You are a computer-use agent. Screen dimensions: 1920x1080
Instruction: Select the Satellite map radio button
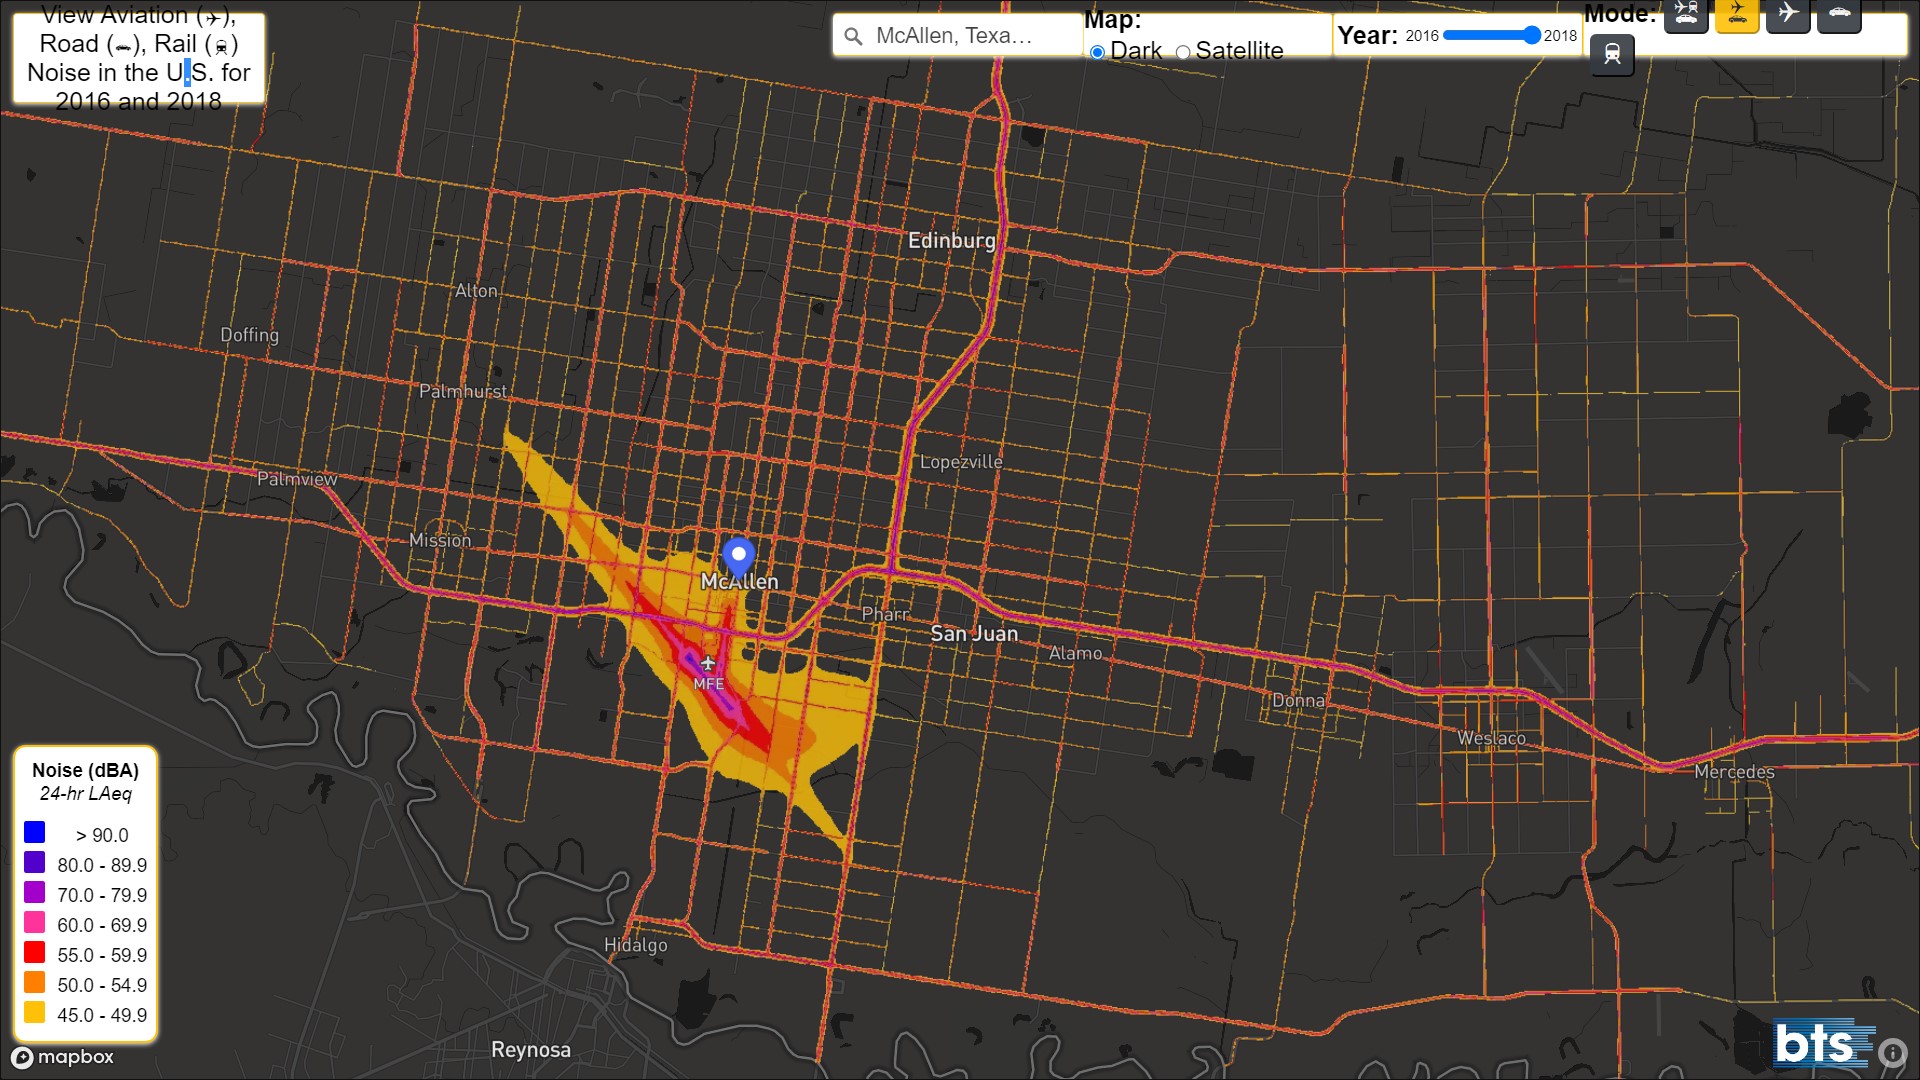[x=1183, y=51]
